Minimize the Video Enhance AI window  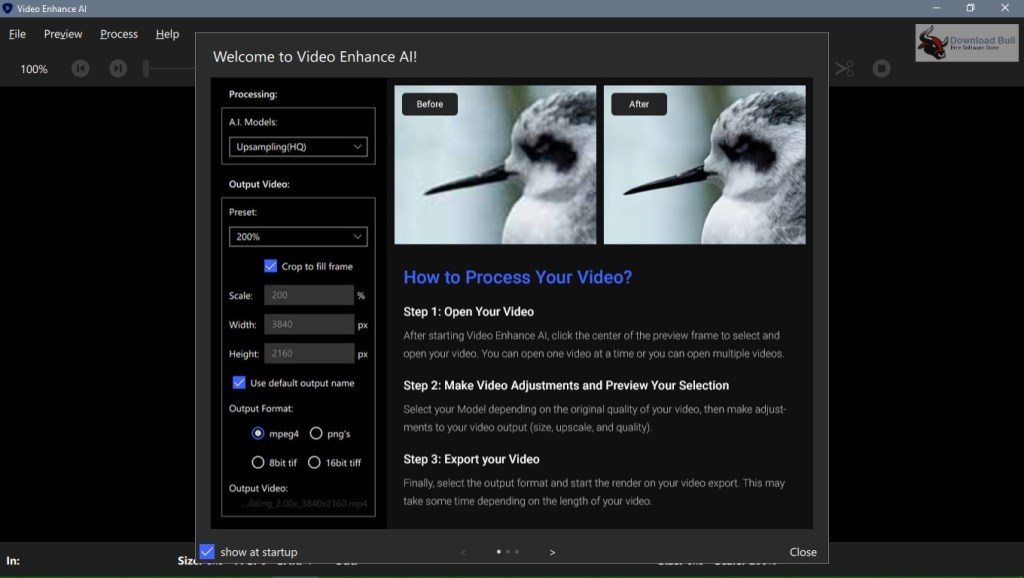pos(936,8)
